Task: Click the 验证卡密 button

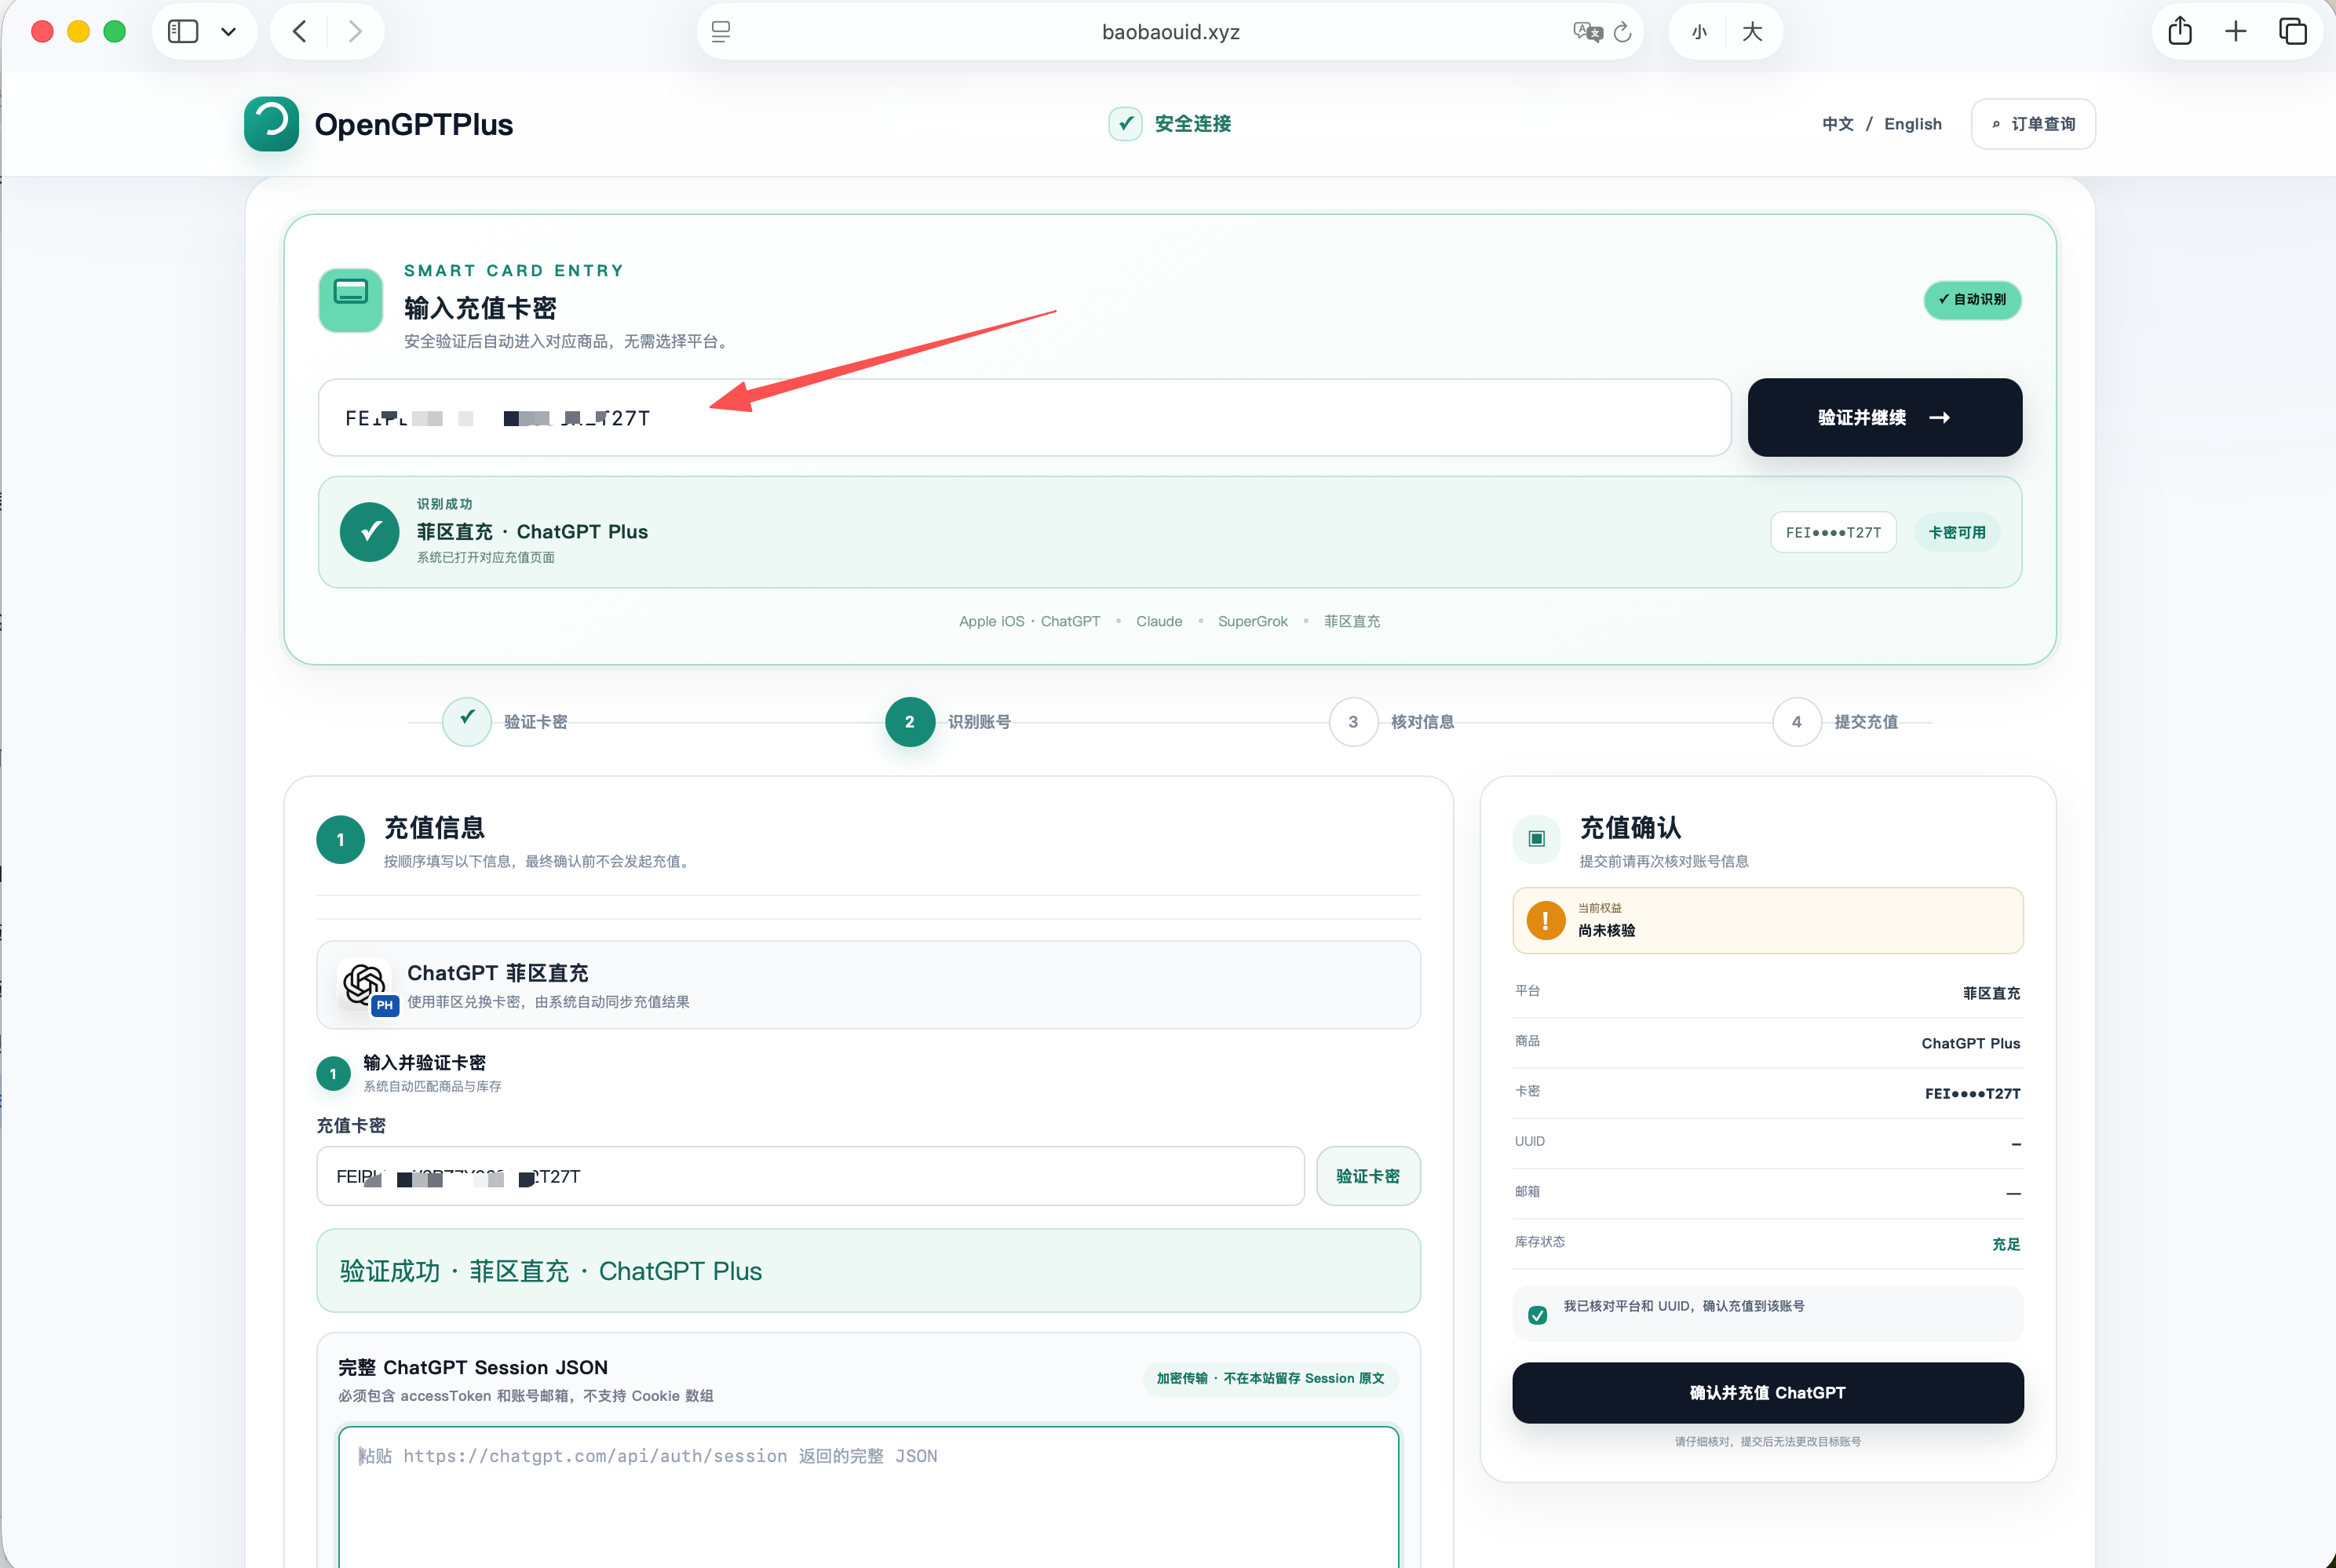Action: [x=1368, y=1176]
